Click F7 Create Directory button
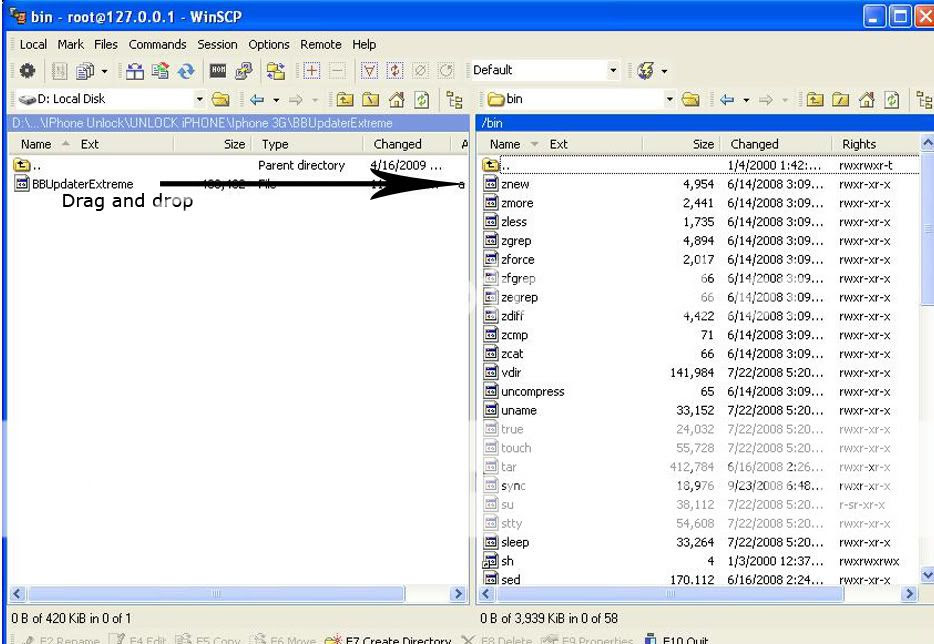The height and width of the screenshot is (644, 934). coord(388,640)
